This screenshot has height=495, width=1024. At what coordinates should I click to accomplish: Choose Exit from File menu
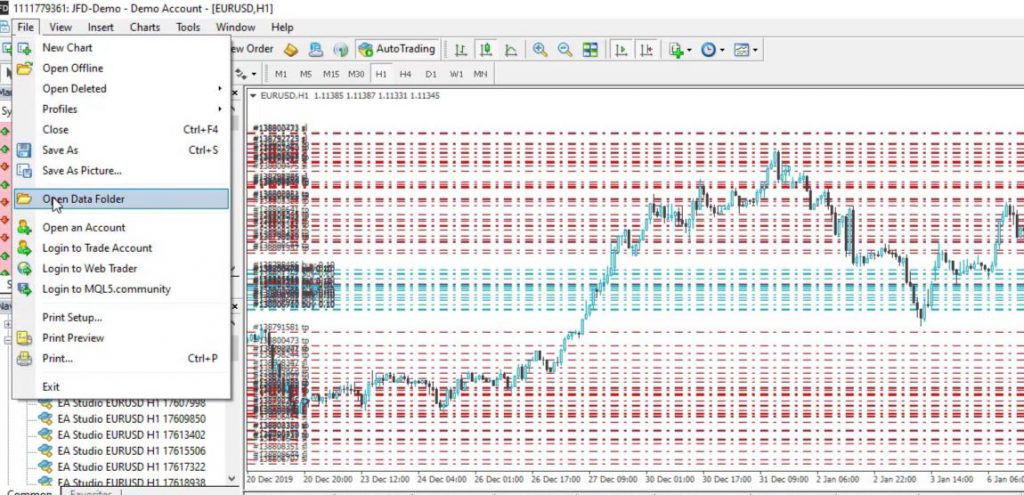point(121,387)
